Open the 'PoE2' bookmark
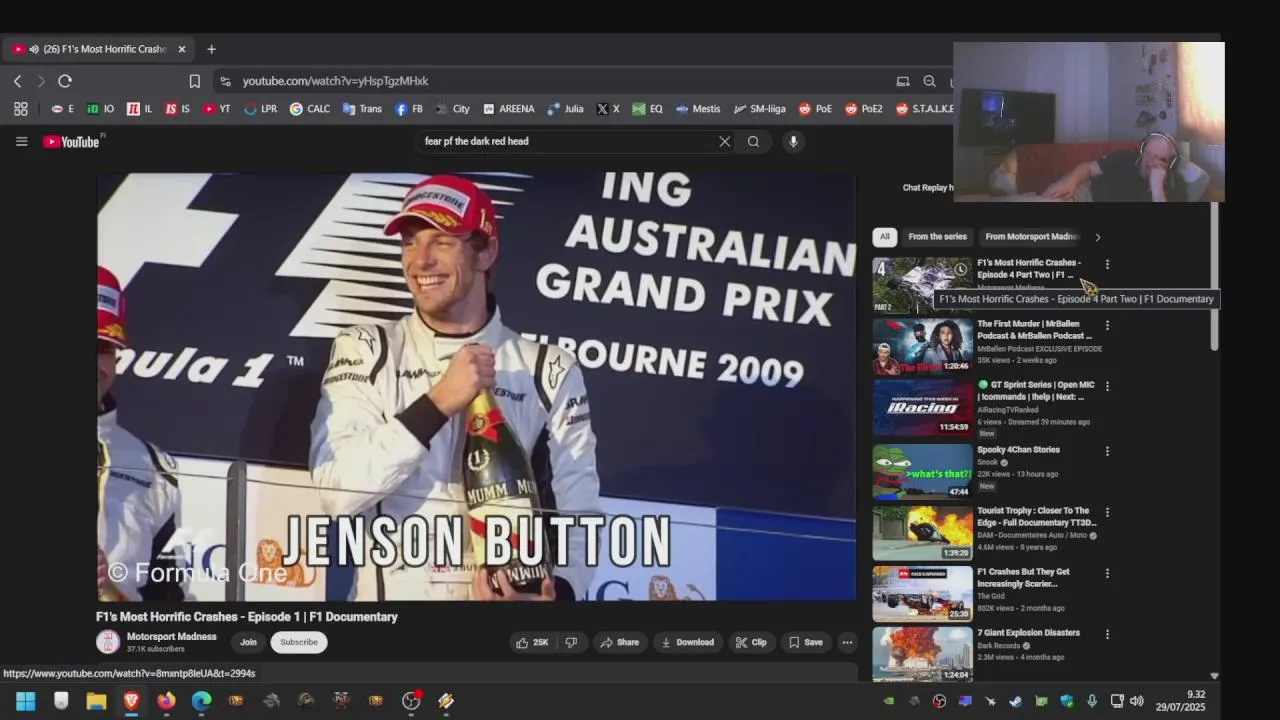1280x720 pixels. (x=864, y=109)
